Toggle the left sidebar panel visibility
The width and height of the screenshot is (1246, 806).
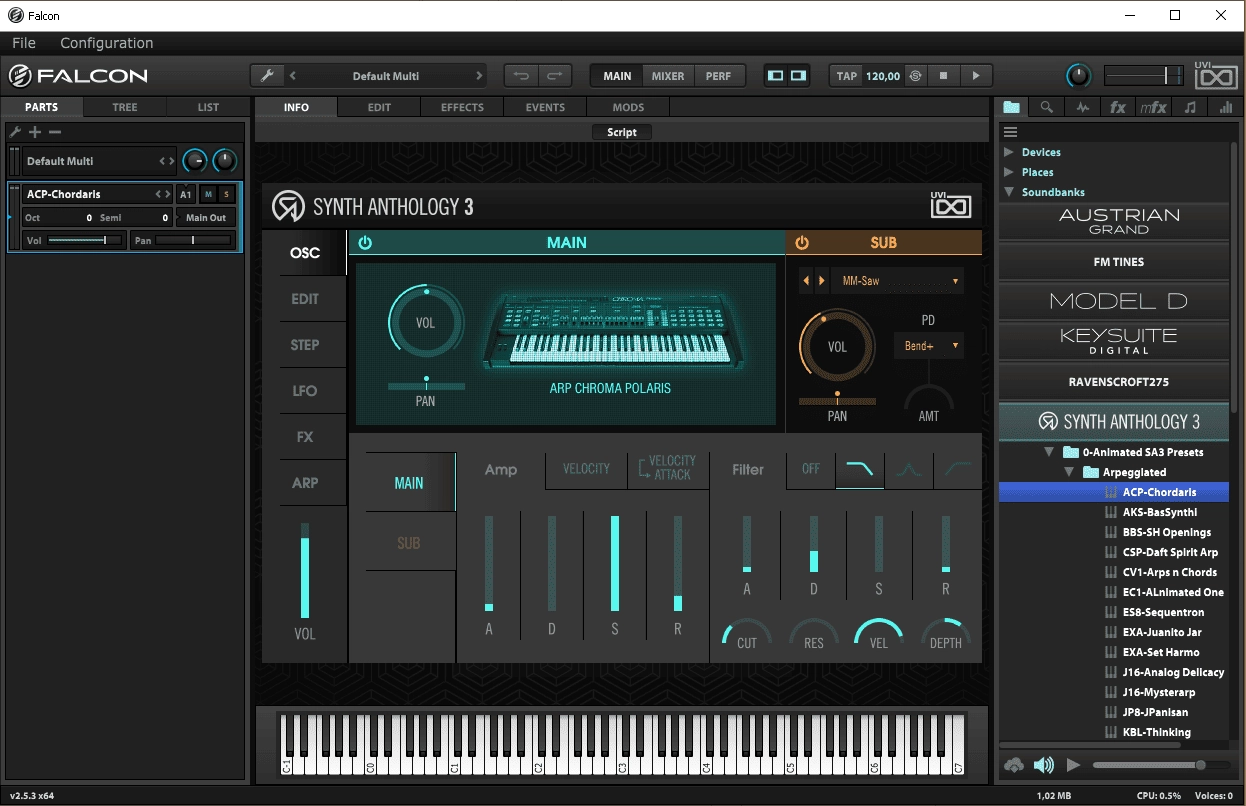775,76
